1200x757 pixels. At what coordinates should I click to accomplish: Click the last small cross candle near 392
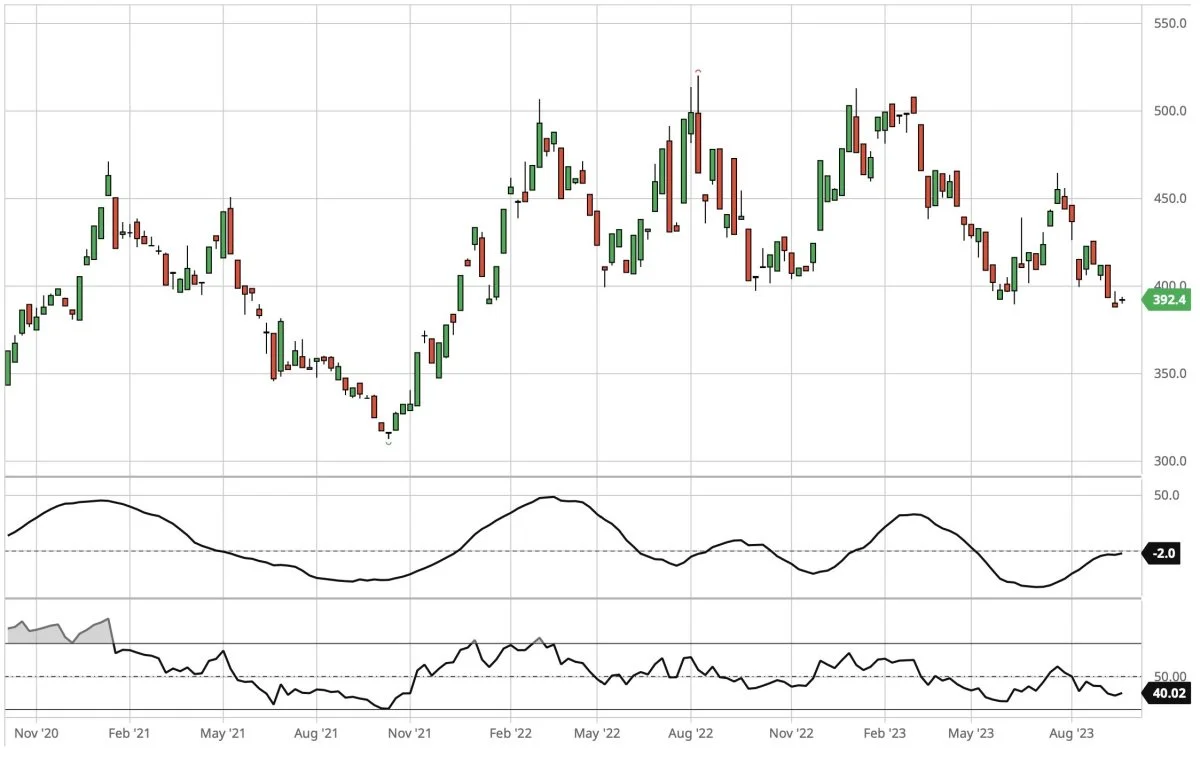point(1122,299)
